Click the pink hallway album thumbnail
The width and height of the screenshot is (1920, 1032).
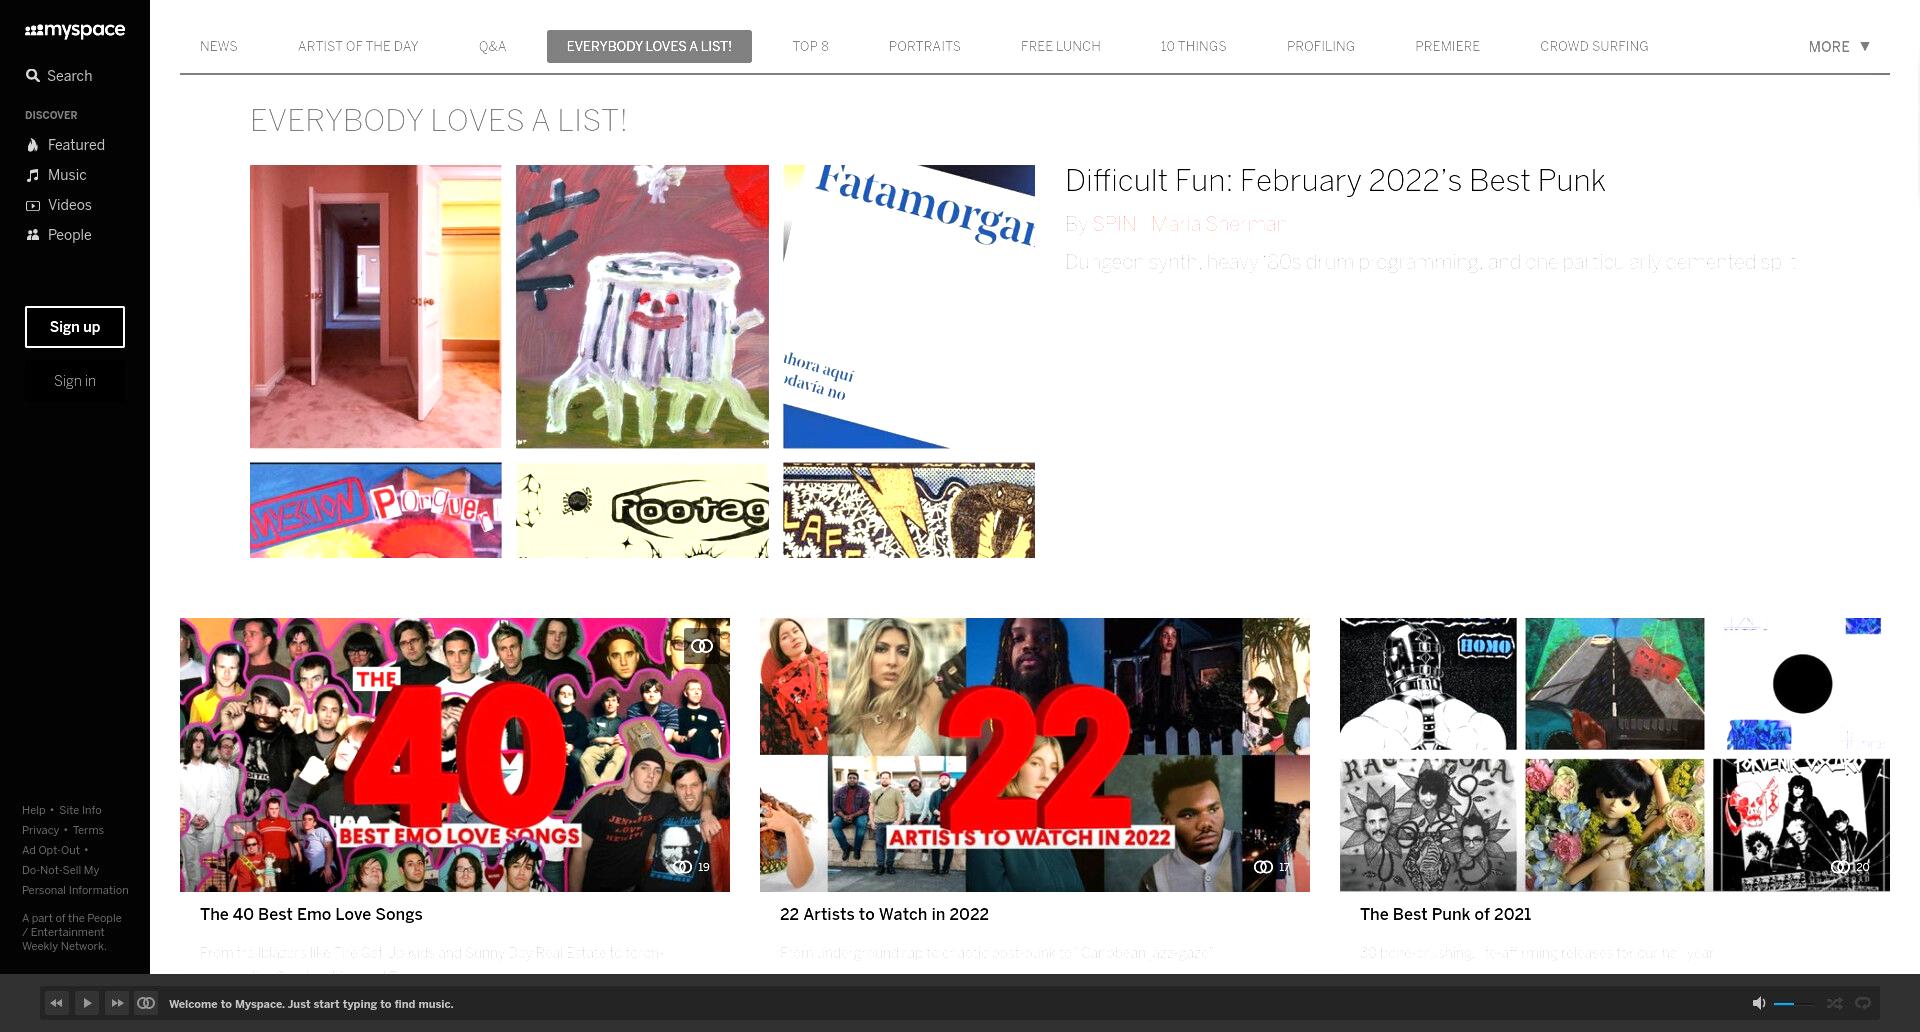click(376, 306)
